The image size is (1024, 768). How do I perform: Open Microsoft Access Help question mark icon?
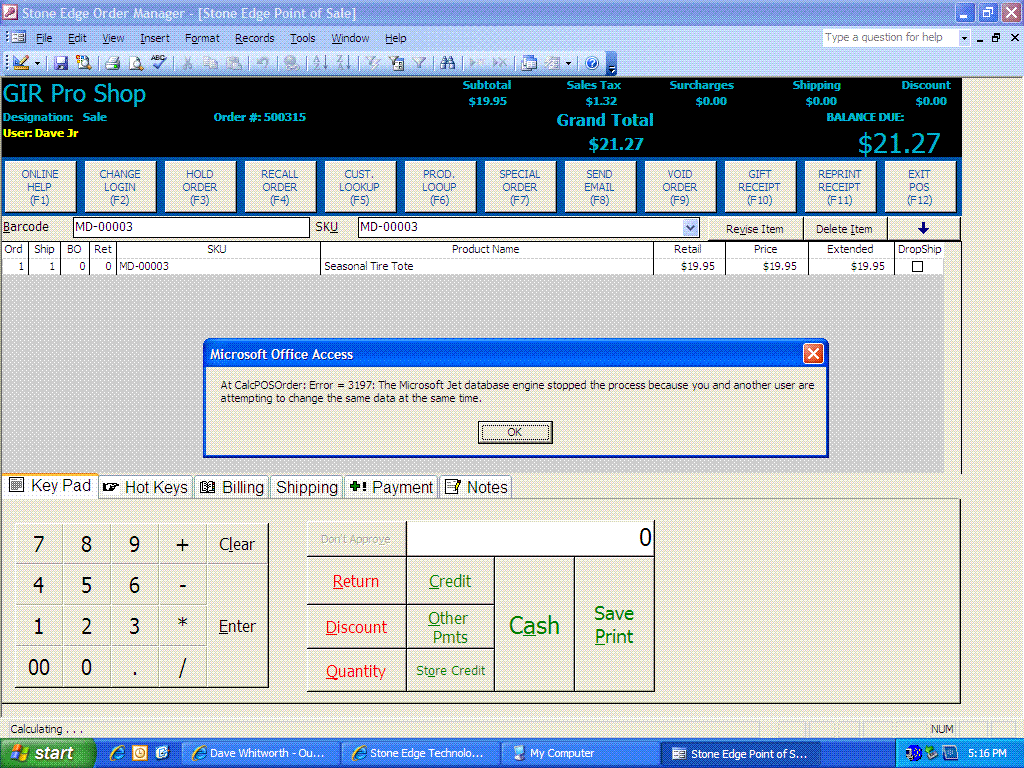(591, 63)
